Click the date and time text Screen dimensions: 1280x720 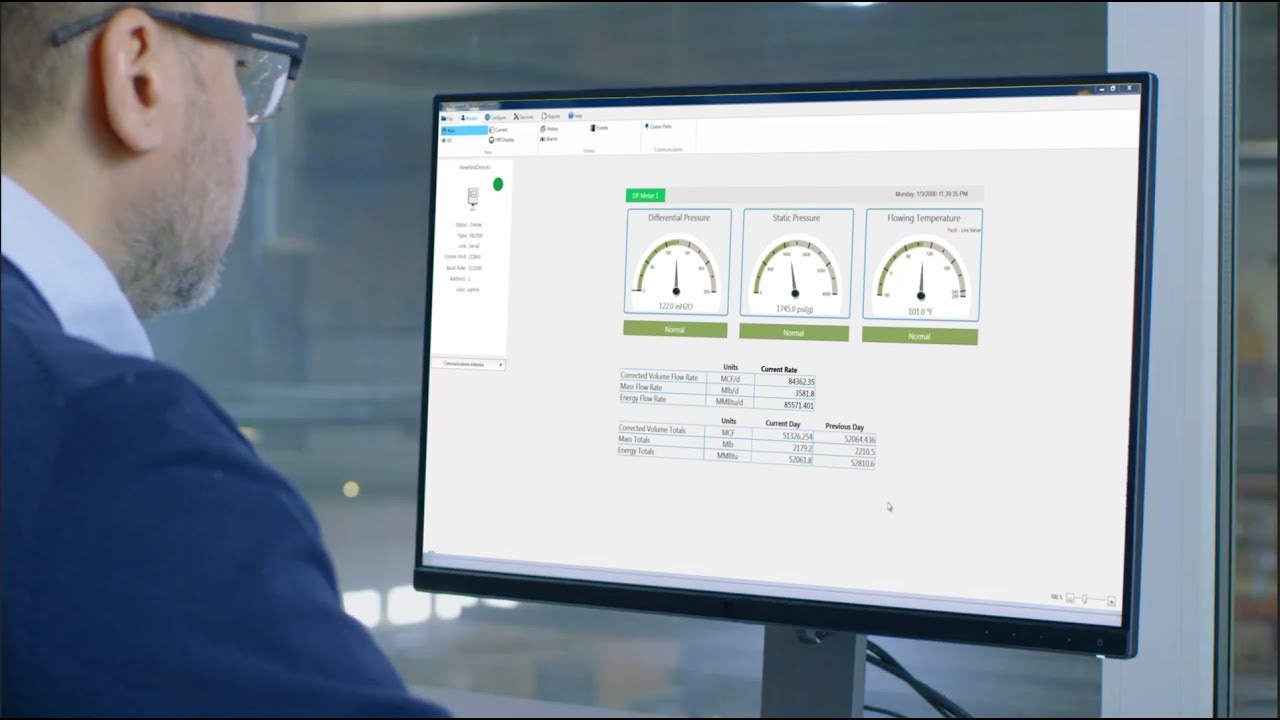[x=931, y=194]
